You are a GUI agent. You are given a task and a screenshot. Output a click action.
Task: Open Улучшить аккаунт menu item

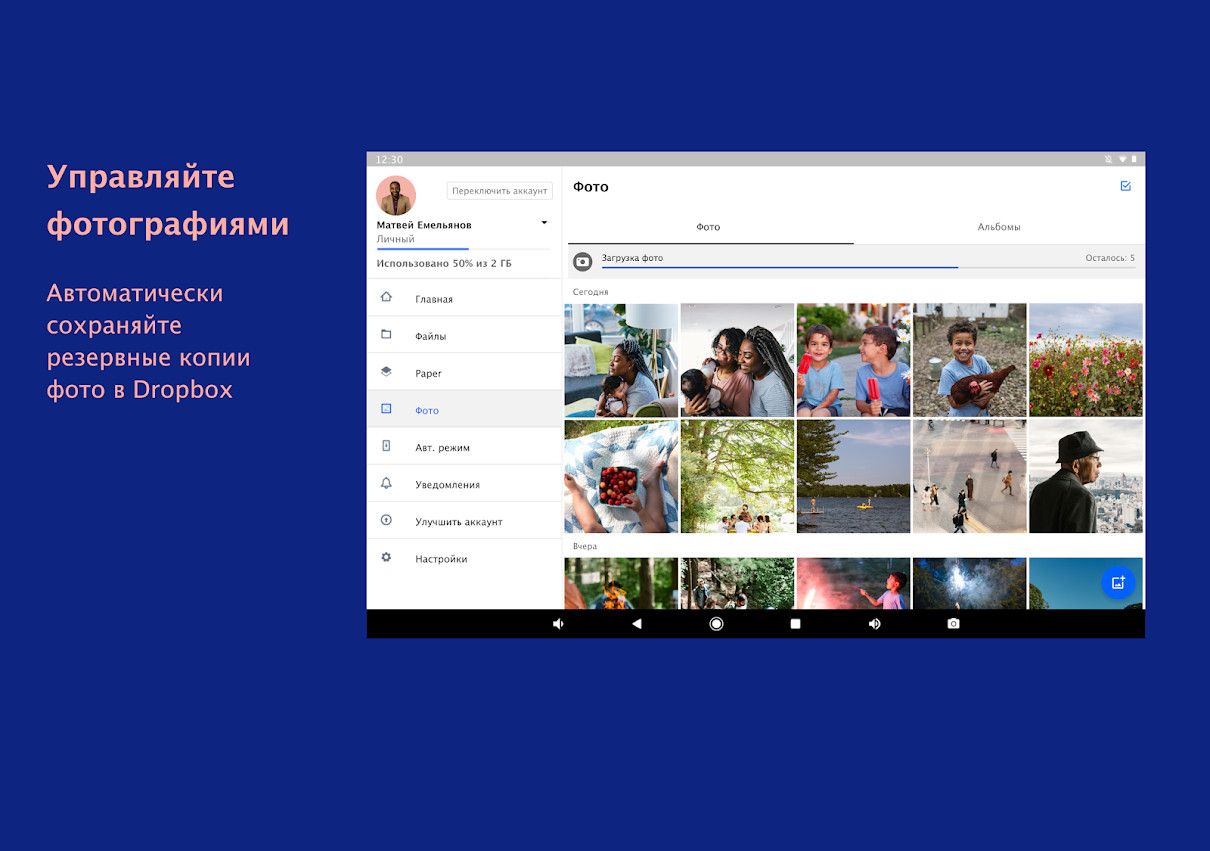tap(465, 520)
